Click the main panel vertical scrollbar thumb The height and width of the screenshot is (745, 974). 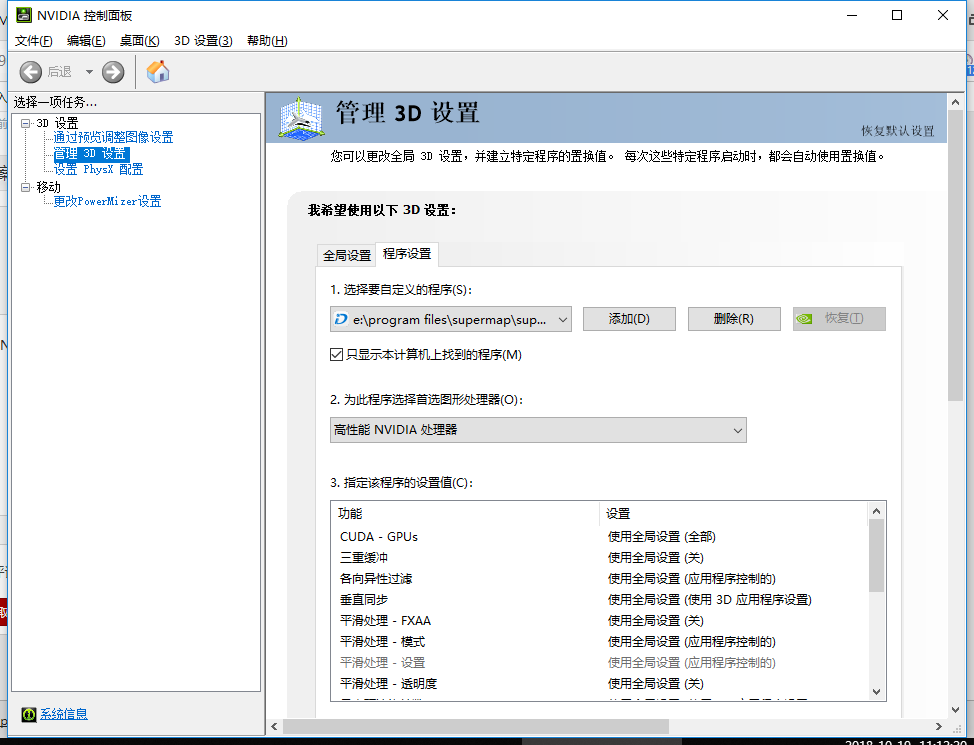coord(955,256)
